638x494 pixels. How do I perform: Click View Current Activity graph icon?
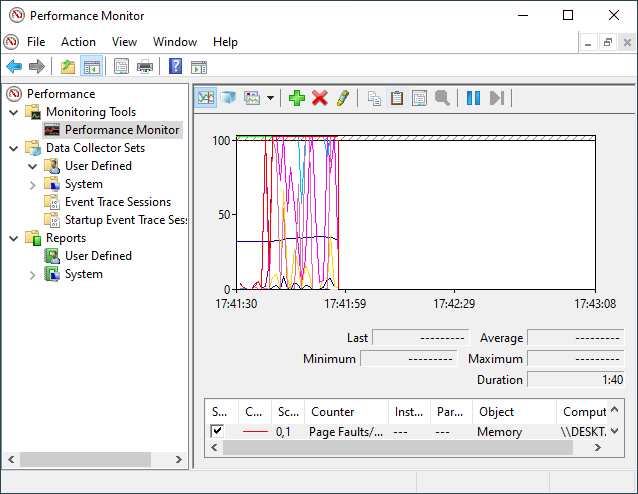(x=205, y=98)
